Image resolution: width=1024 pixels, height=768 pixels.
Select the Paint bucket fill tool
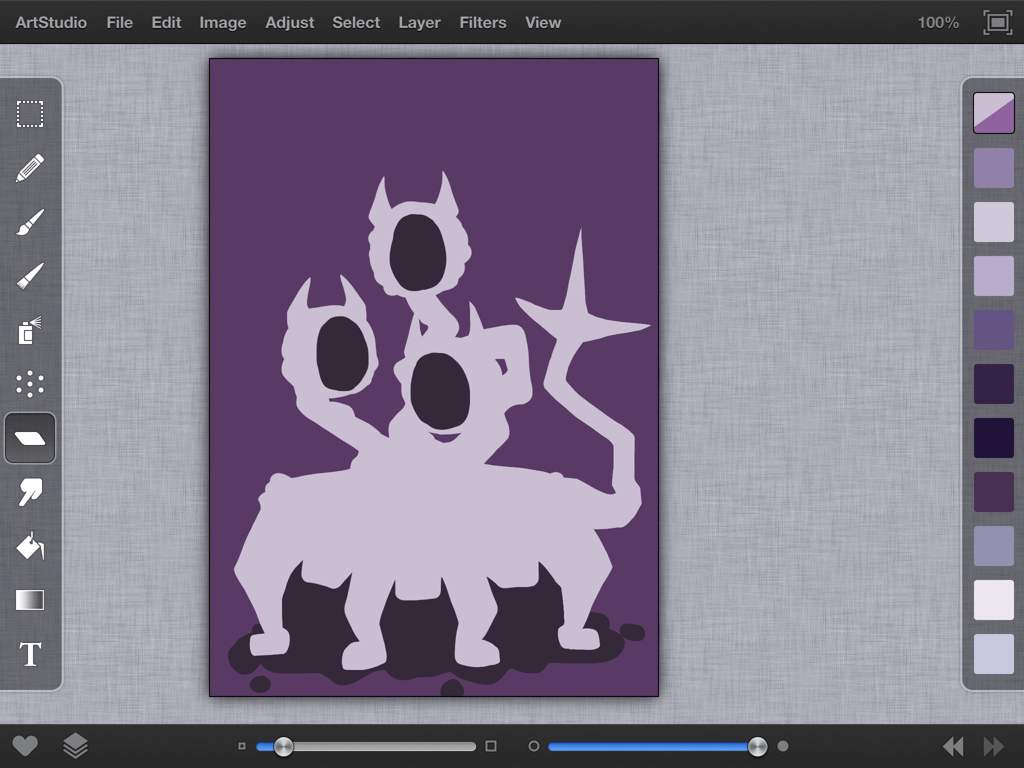30,546
